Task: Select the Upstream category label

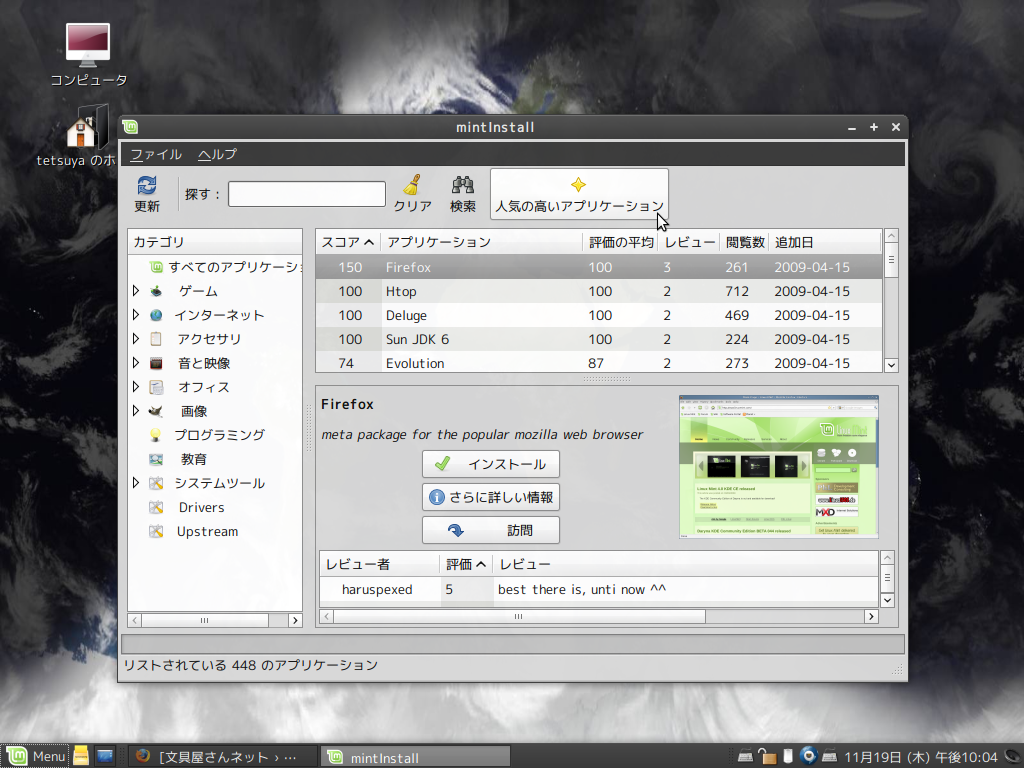Action: (207, 532)
